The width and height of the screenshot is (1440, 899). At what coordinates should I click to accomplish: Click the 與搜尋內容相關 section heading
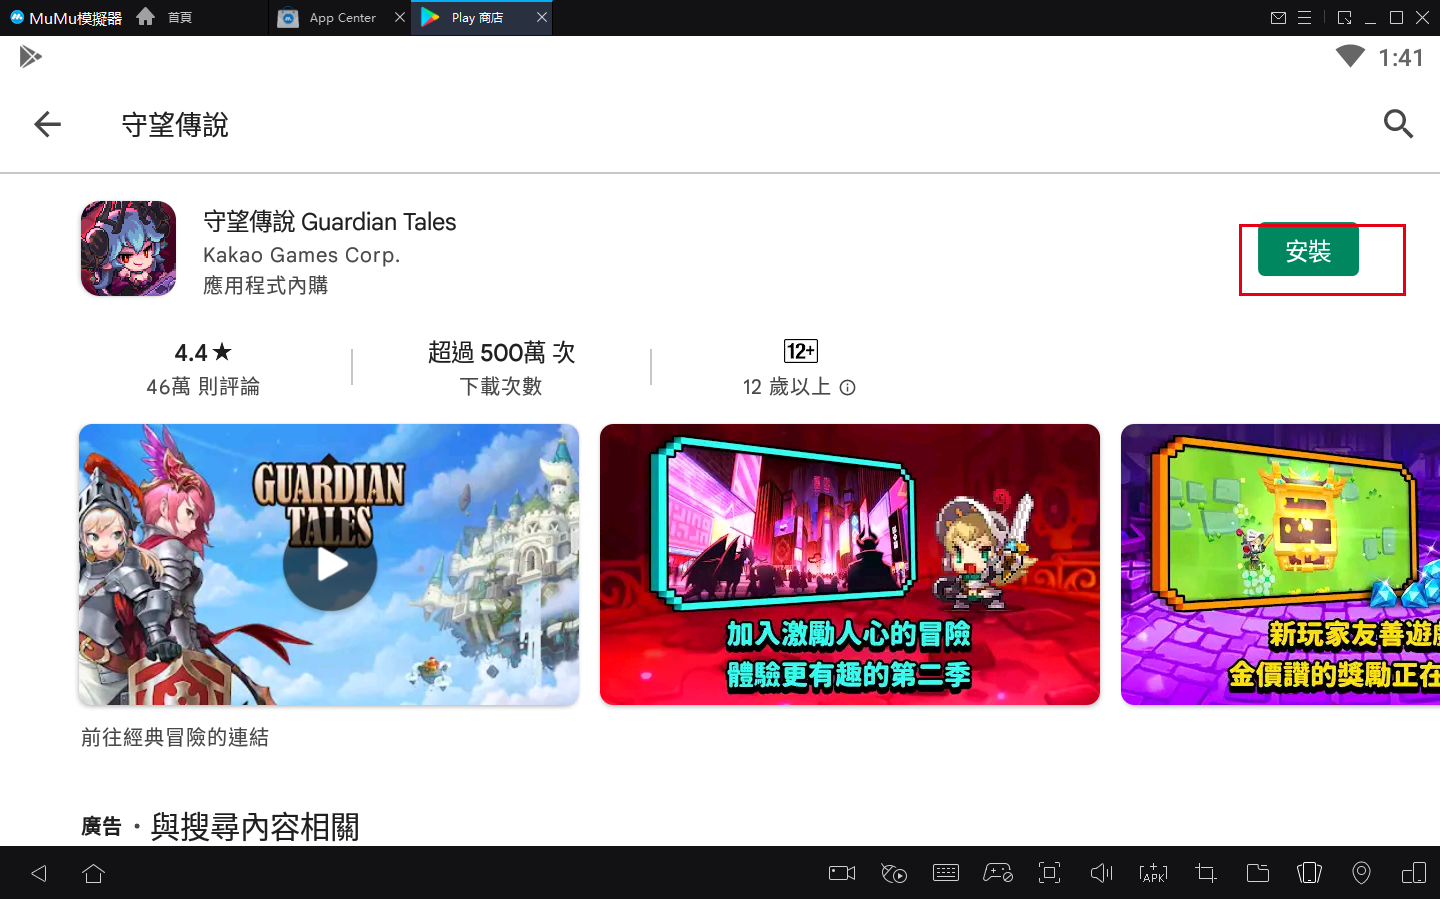click(x=255, y=827)
